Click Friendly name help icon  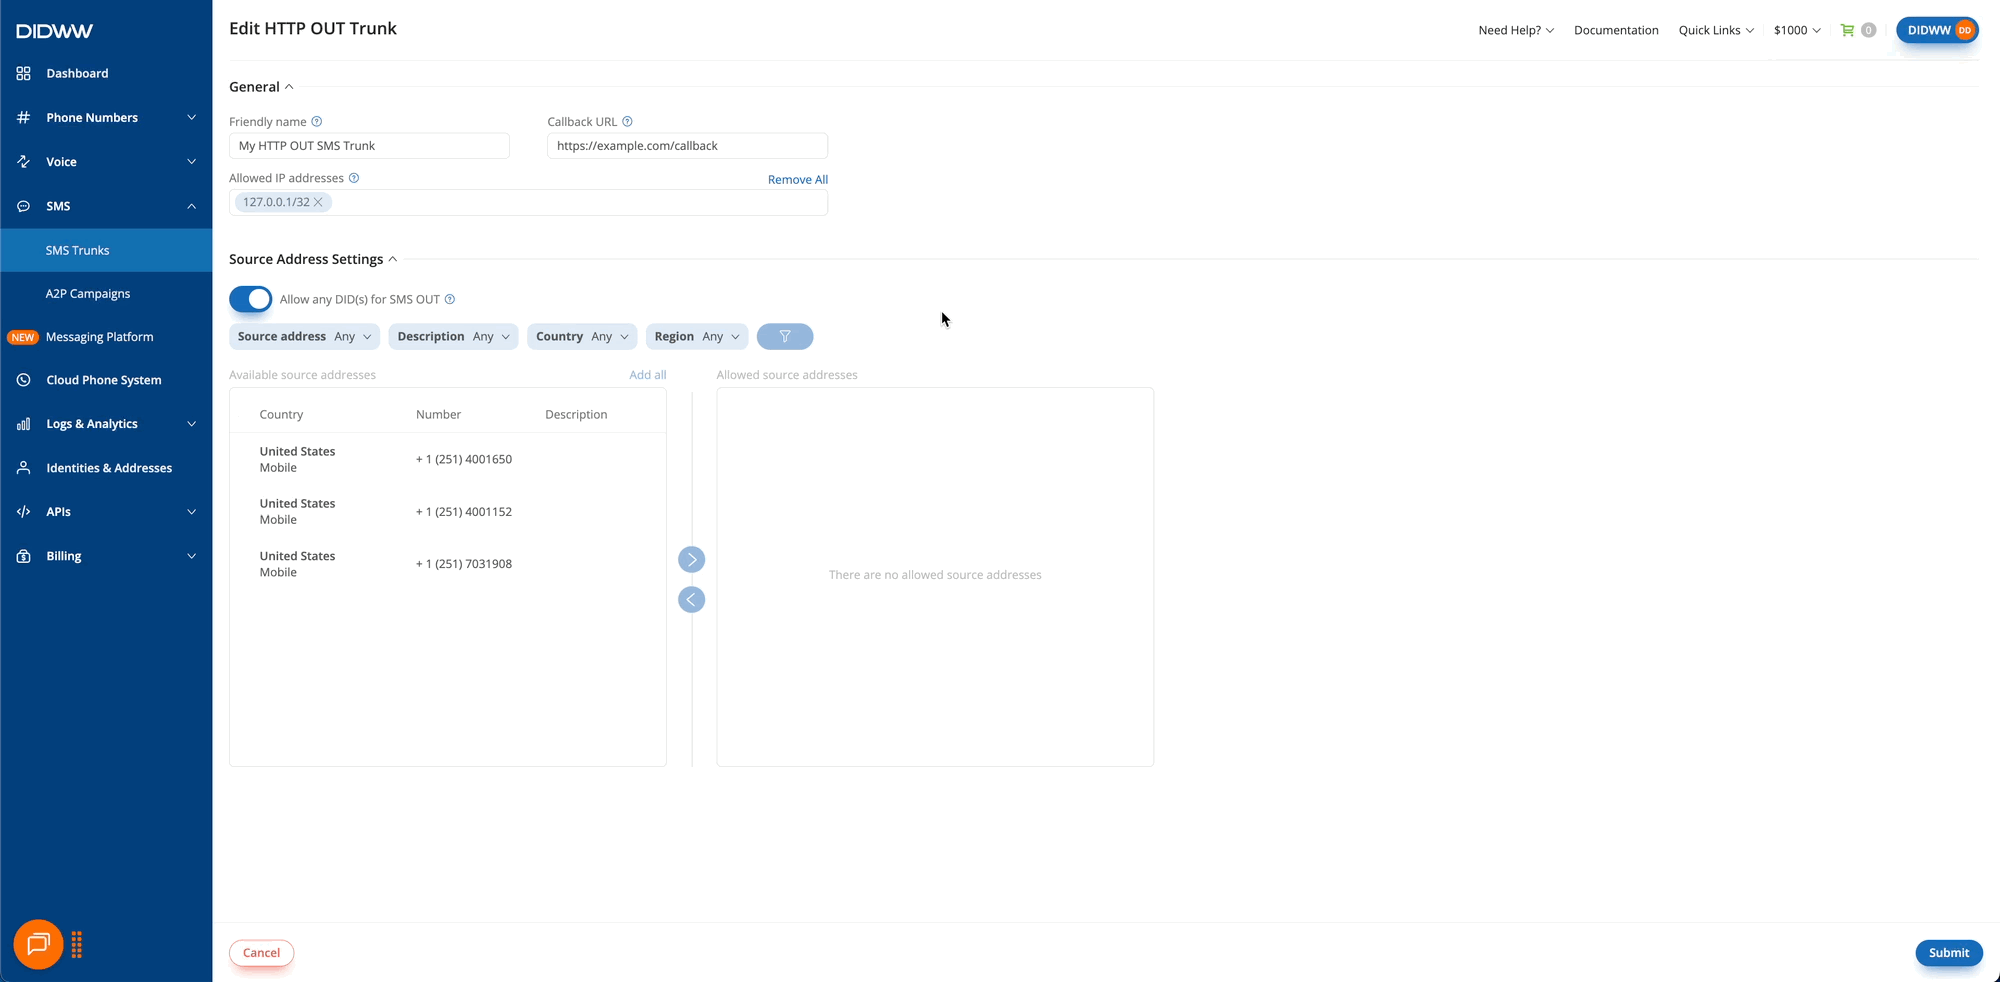pos(317,121)
